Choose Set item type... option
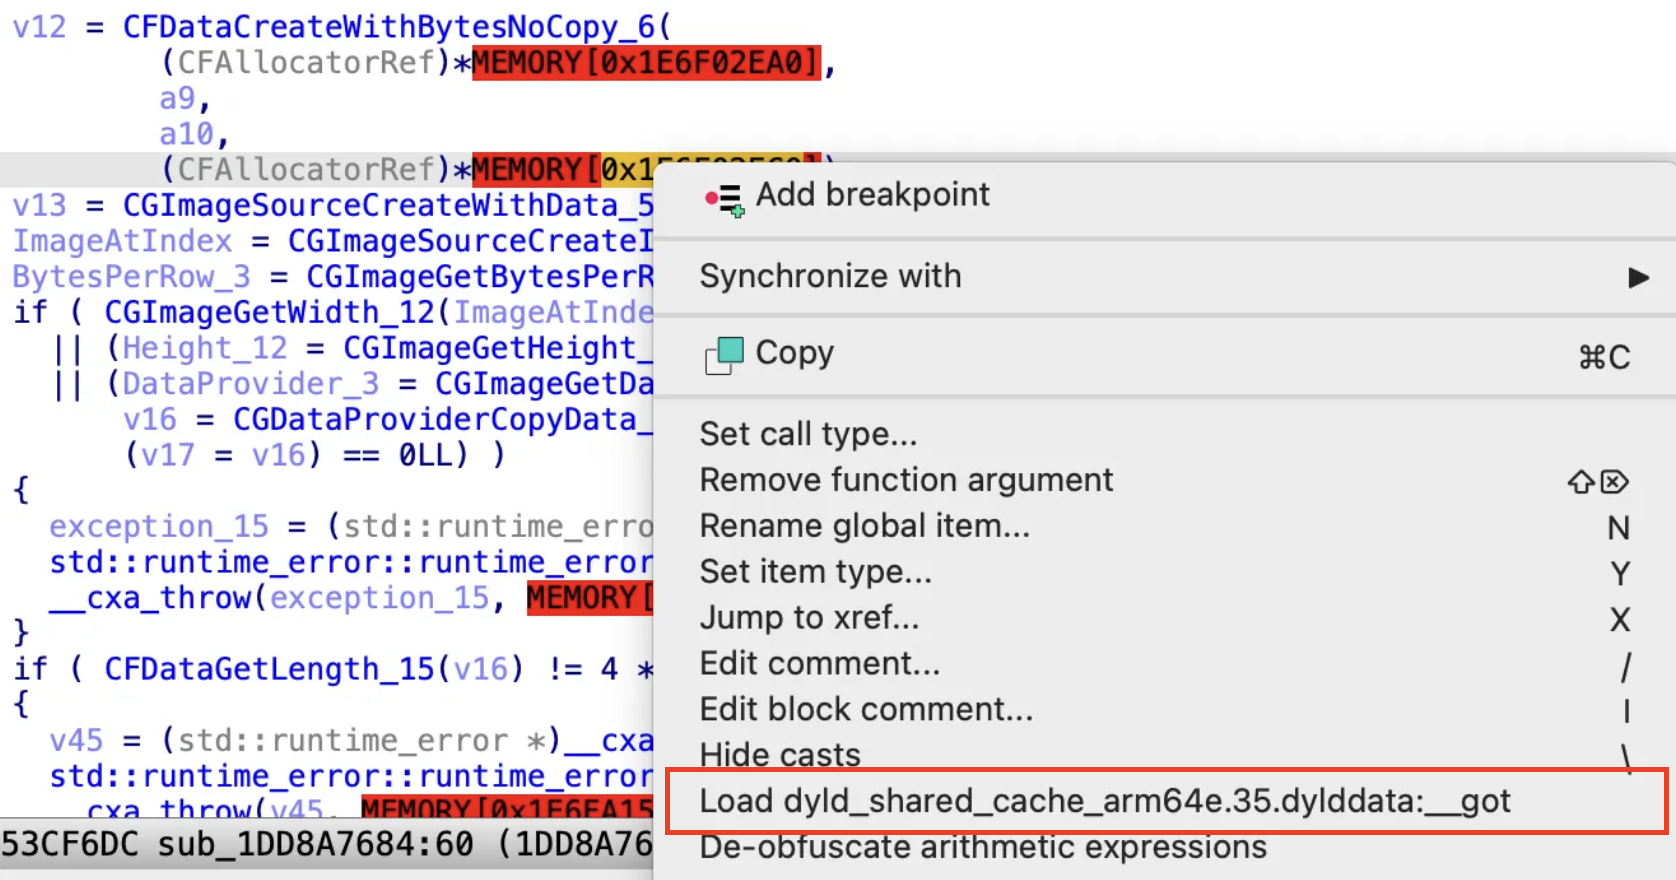 815,572
